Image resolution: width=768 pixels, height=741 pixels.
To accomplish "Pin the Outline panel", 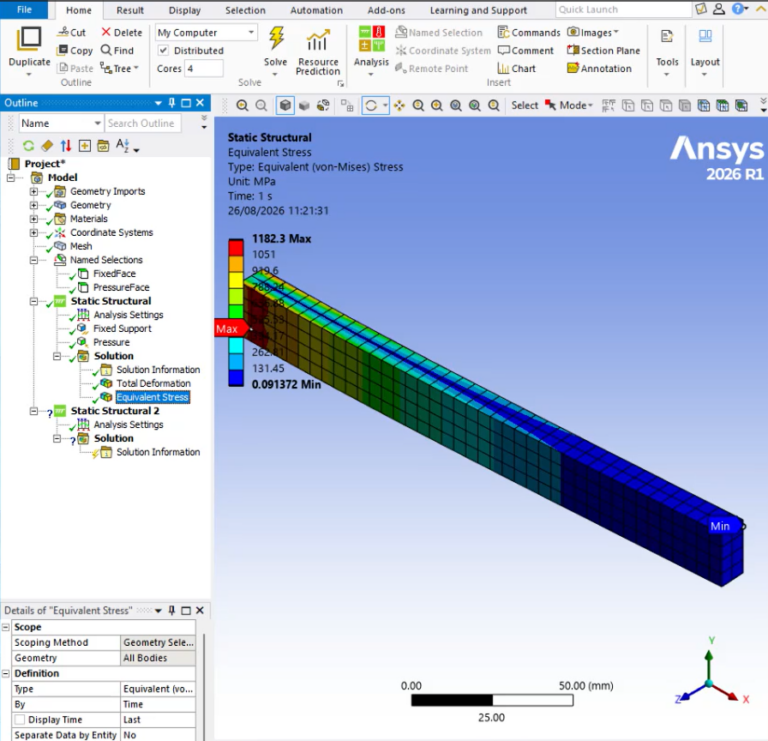I will coord(171,103).
